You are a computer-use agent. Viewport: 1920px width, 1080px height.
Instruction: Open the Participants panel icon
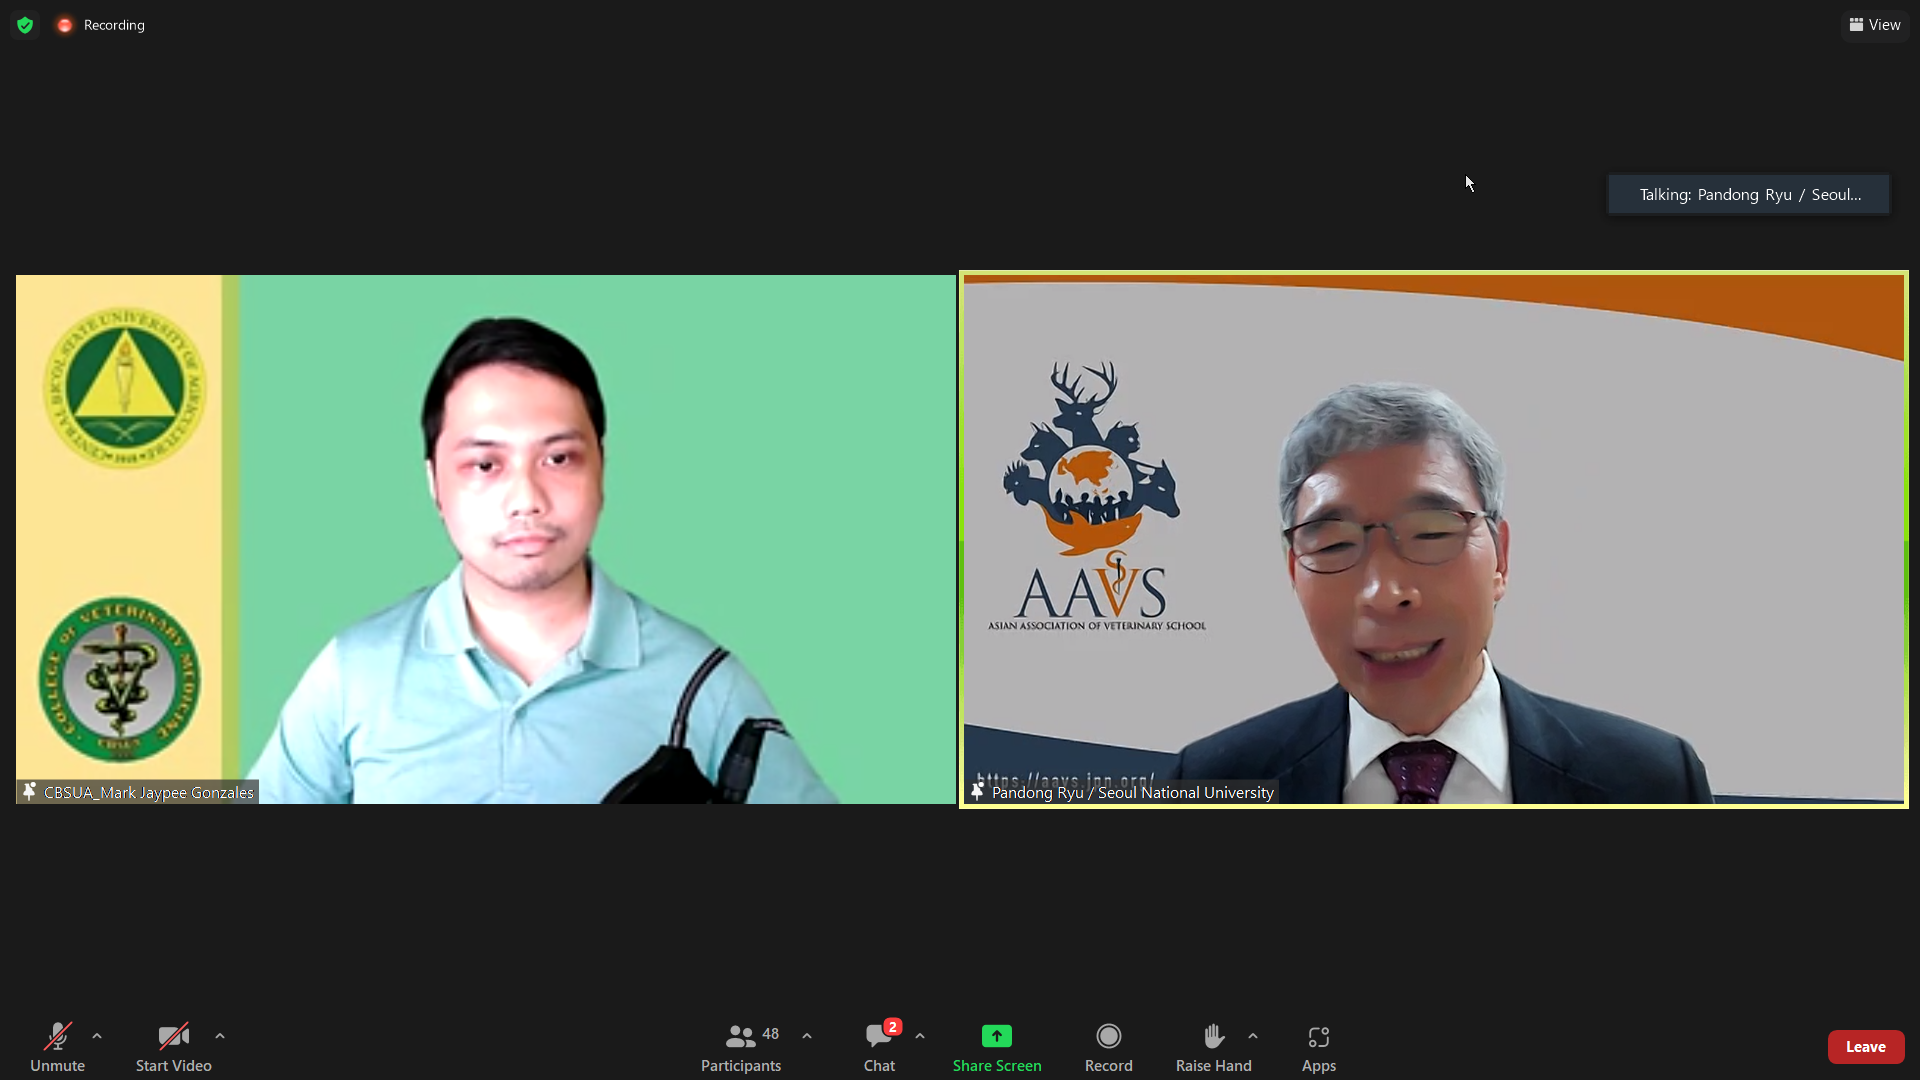tap(741, 1036)
